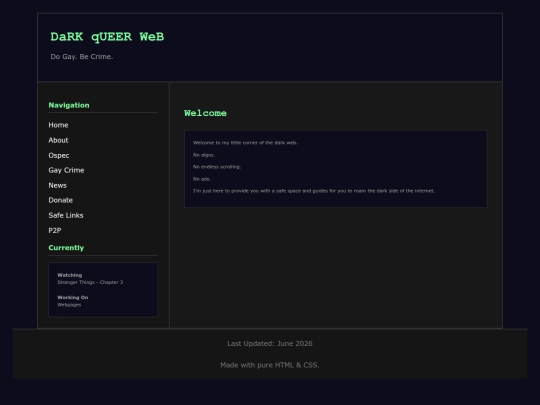Click the tagline 'Do Gay. Be Crime.'
The width and height of the screenshot is (540, 405).
tap(82, 56)
